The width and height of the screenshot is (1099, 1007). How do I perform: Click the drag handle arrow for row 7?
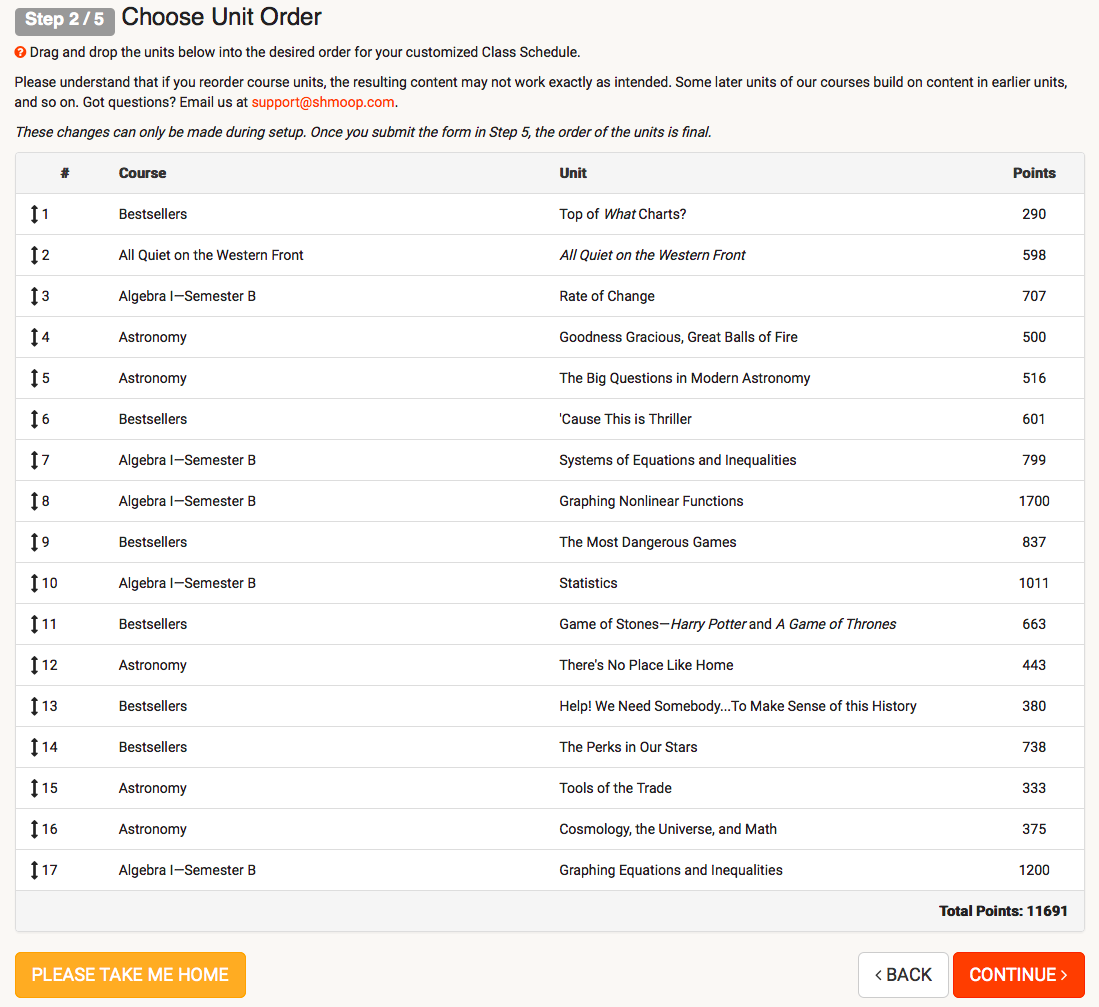34,460
